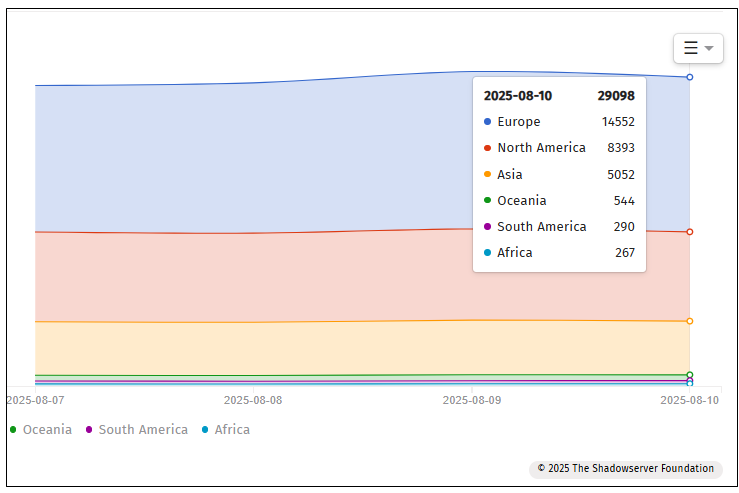This screenshot has height=493, width=739.
Task: Click the teal dot beside Africa in tooltip
Action: [x=487, y=253]
